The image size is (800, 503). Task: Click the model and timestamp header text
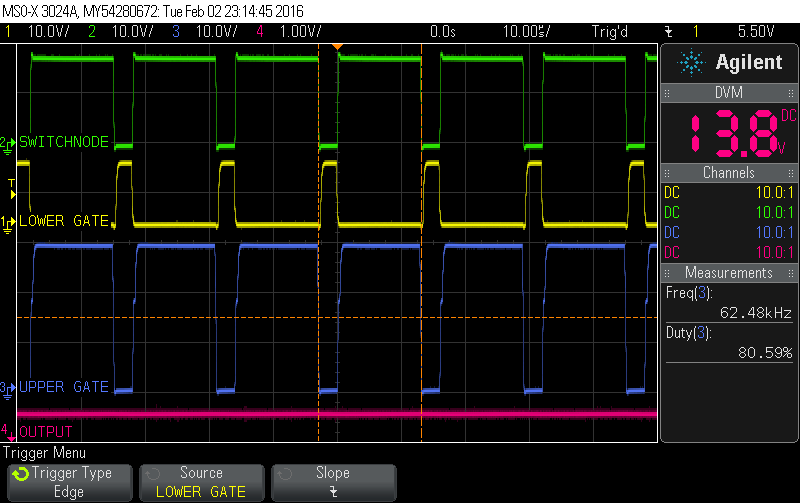click(153, 11)
